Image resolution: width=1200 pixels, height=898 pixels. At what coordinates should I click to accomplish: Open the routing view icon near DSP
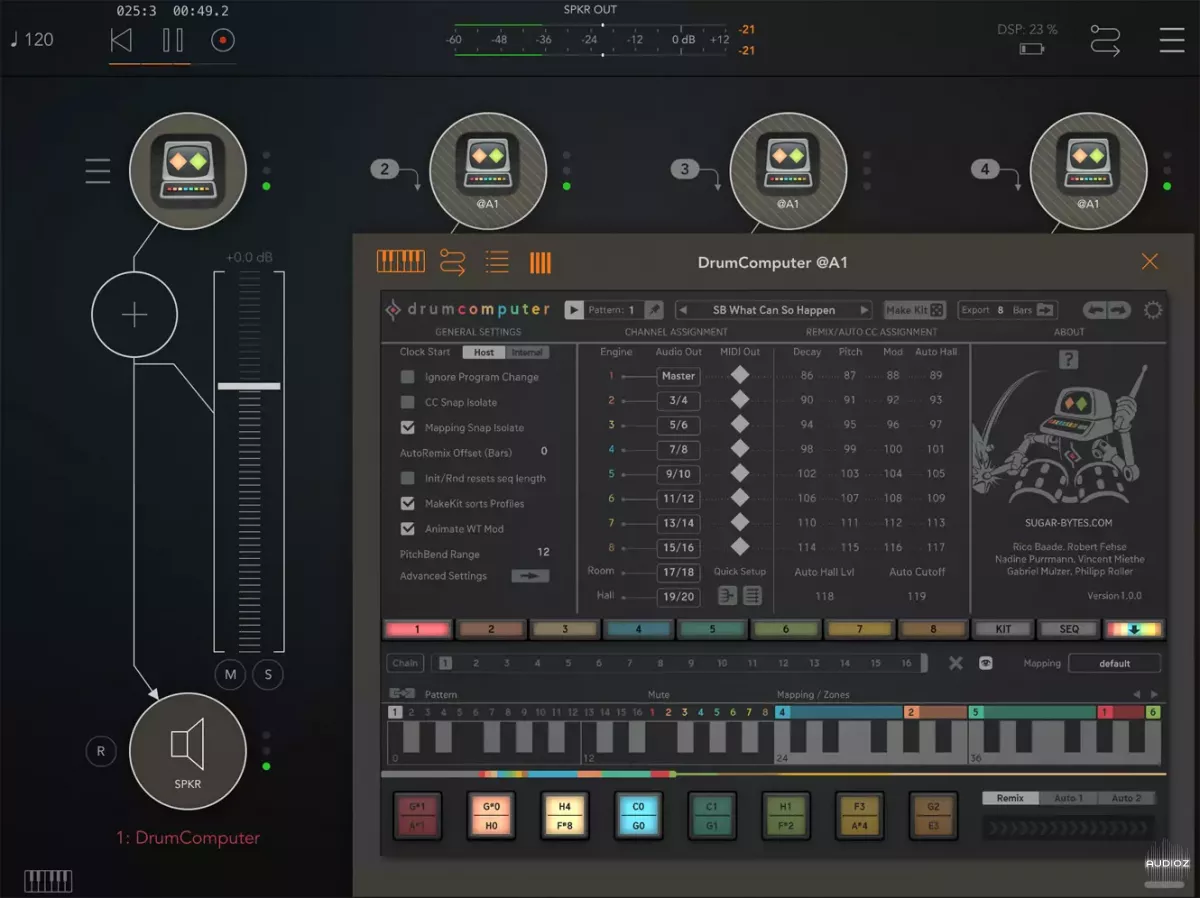point(1105,40)
